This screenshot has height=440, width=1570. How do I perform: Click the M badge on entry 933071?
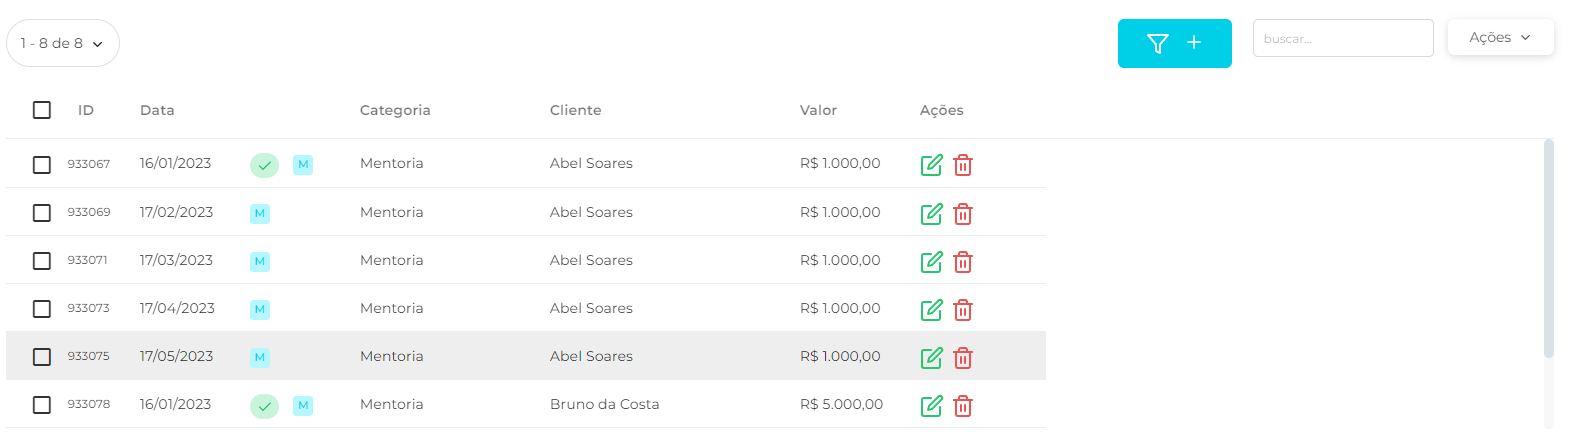tap(260, 261)
